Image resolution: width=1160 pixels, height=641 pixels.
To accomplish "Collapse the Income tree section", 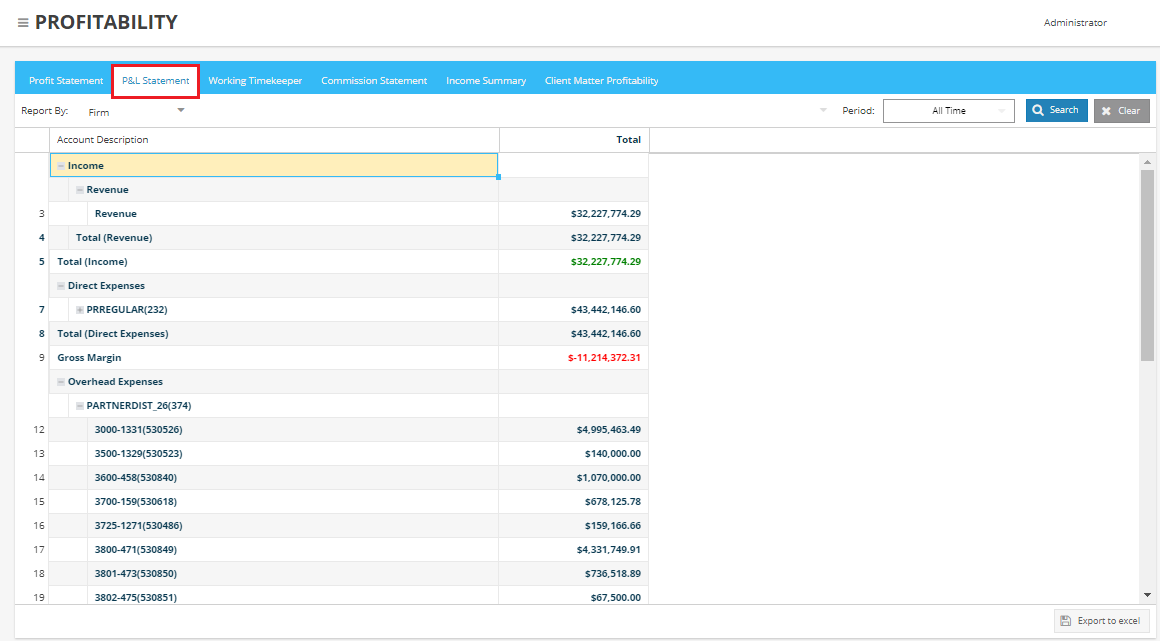I will click(x=62, y=166).
